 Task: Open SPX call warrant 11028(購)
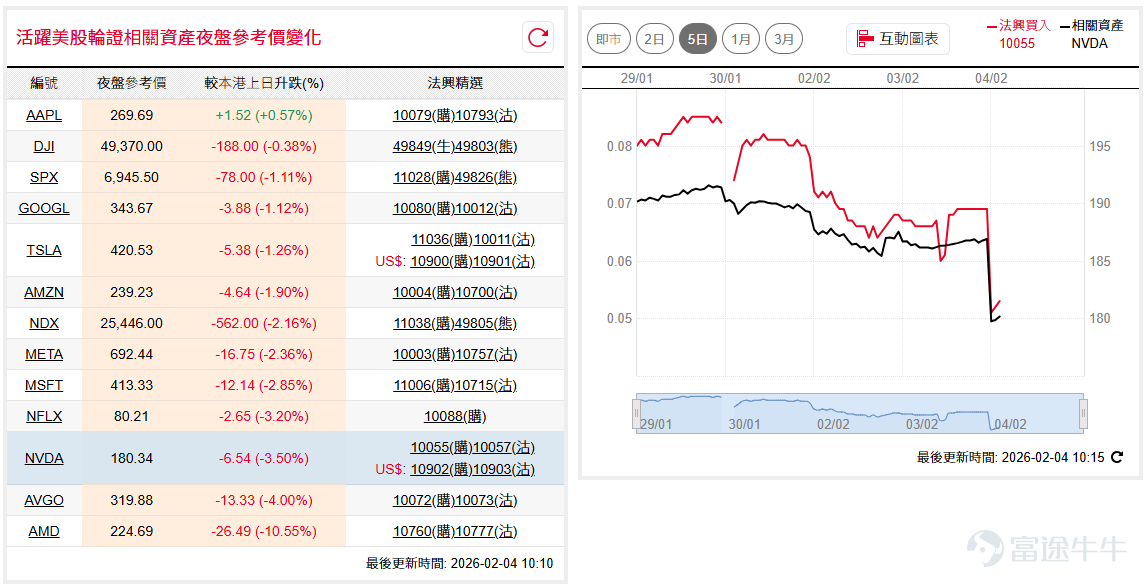pyautogui.click(x=424, y=177)
